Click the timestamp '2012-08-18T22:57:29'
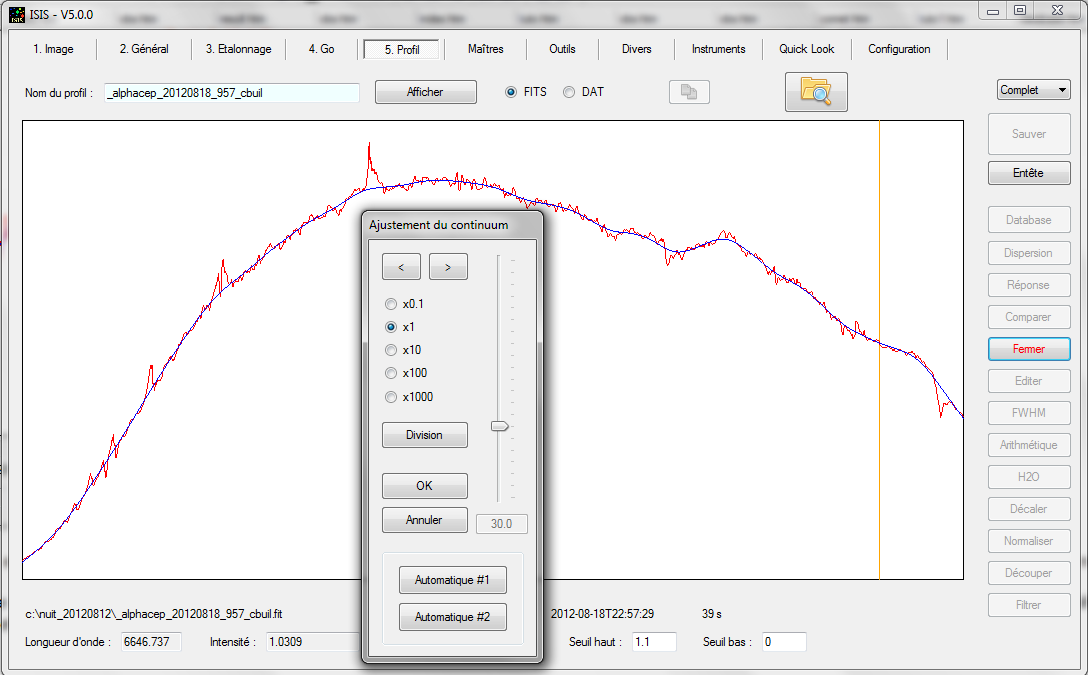The image size is (1088, 675). click(602, 614)
